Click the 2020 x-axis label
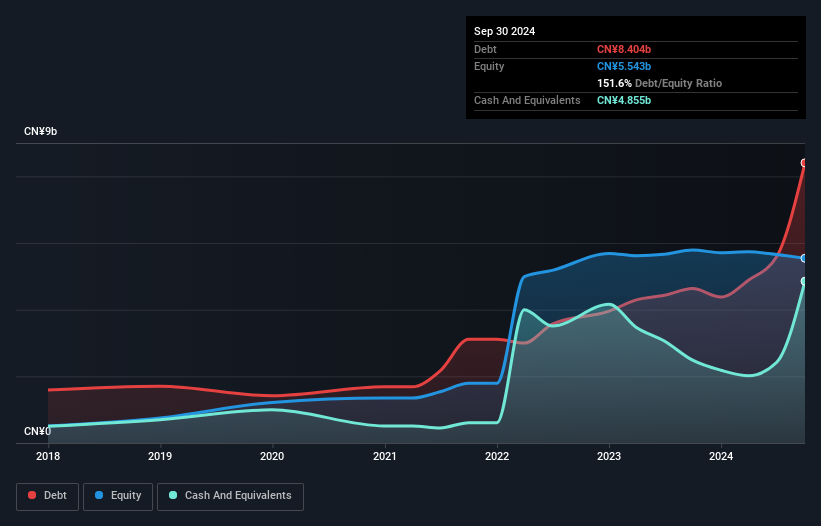The width and height of the screenshot is (821, 526). [x=272, y=456]
